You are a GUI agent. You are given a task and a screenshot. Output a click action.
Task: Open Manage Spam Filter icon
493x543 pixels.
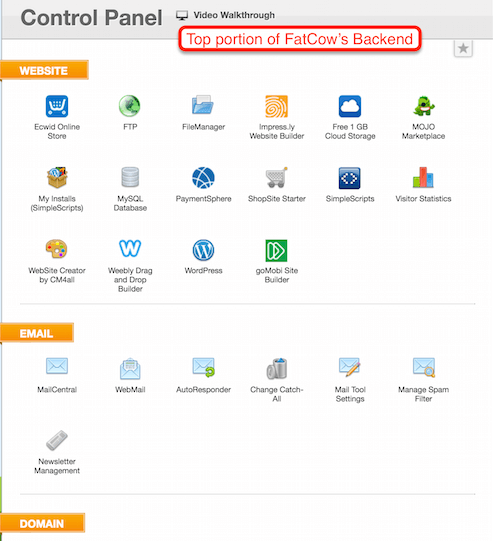pos(424,367)
